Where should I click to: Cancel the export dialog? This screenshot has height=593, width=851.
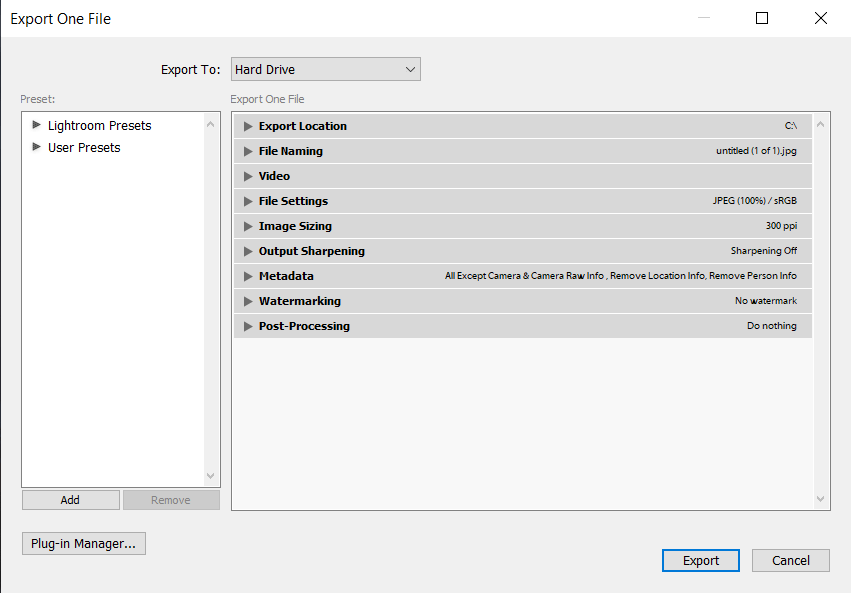click(x=790, y=560)
